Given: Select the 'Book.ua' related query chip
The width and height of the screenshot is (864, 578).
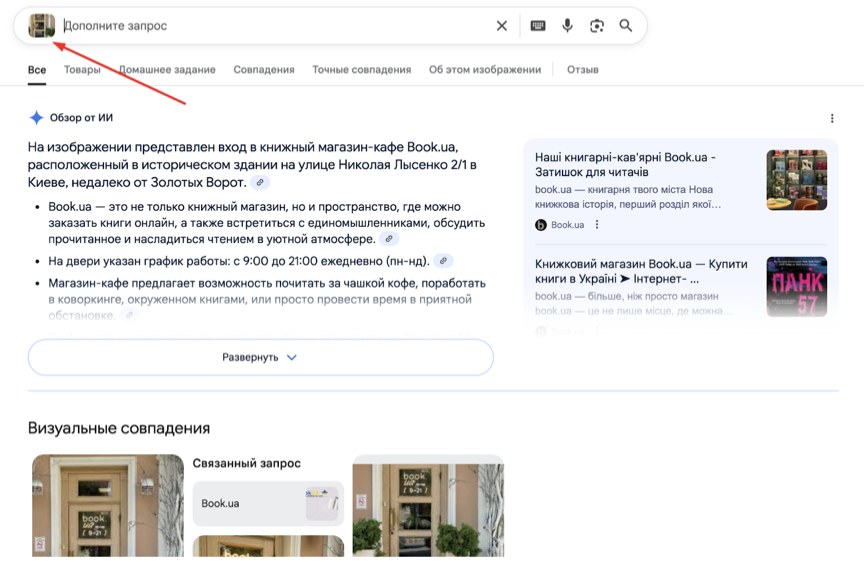Looking at the screenshot, I should click(x=268, y=504).
